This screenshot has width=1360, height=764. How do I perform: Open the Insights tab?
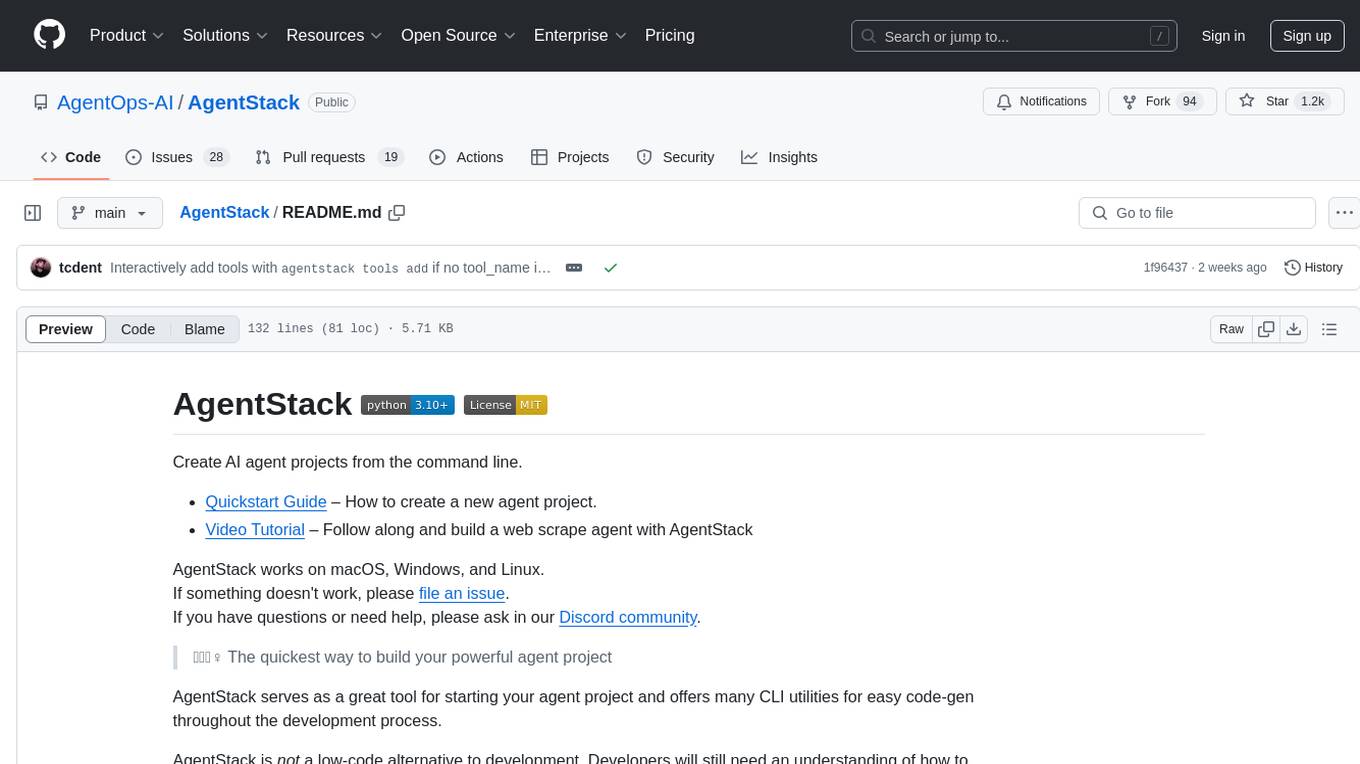(779, 157)
